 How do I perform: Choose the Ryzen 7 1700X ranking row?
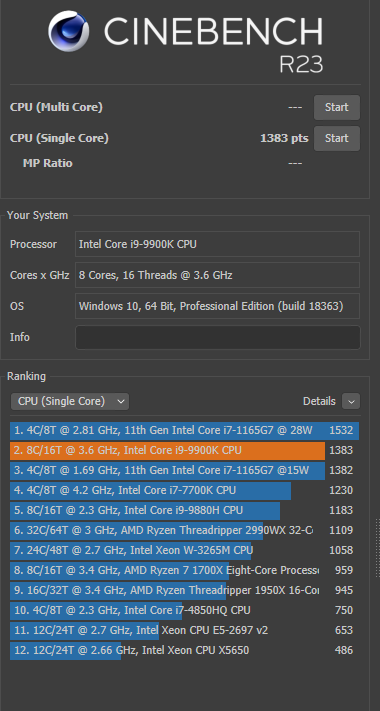coord(185,570)
